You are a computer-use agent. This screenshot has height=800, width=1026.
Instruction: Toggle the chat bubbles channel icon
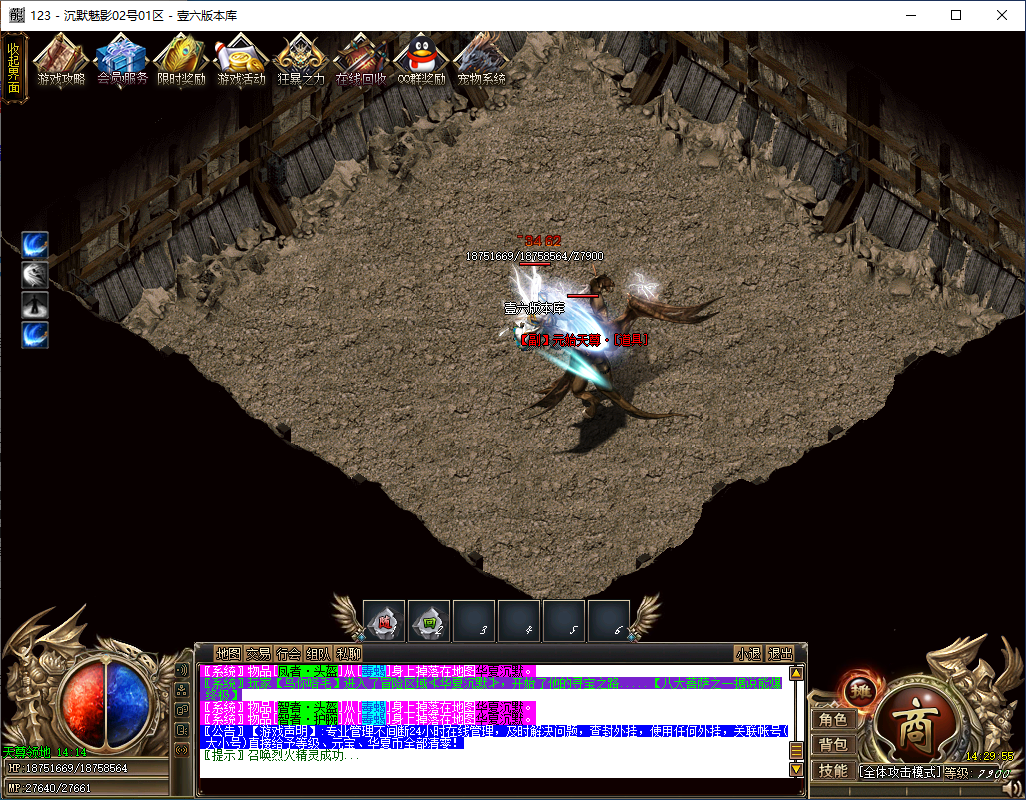point(182,710)
